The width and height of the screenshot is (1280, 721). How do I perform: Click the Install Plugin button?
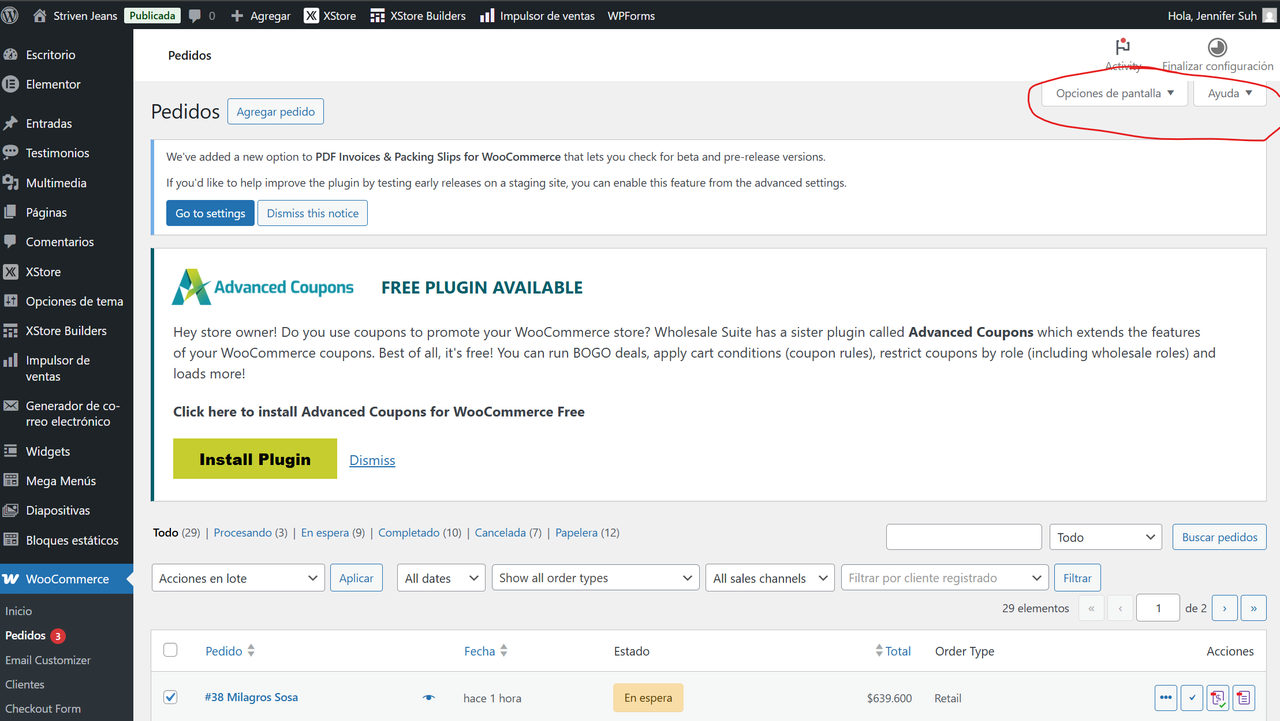[255, 459]
